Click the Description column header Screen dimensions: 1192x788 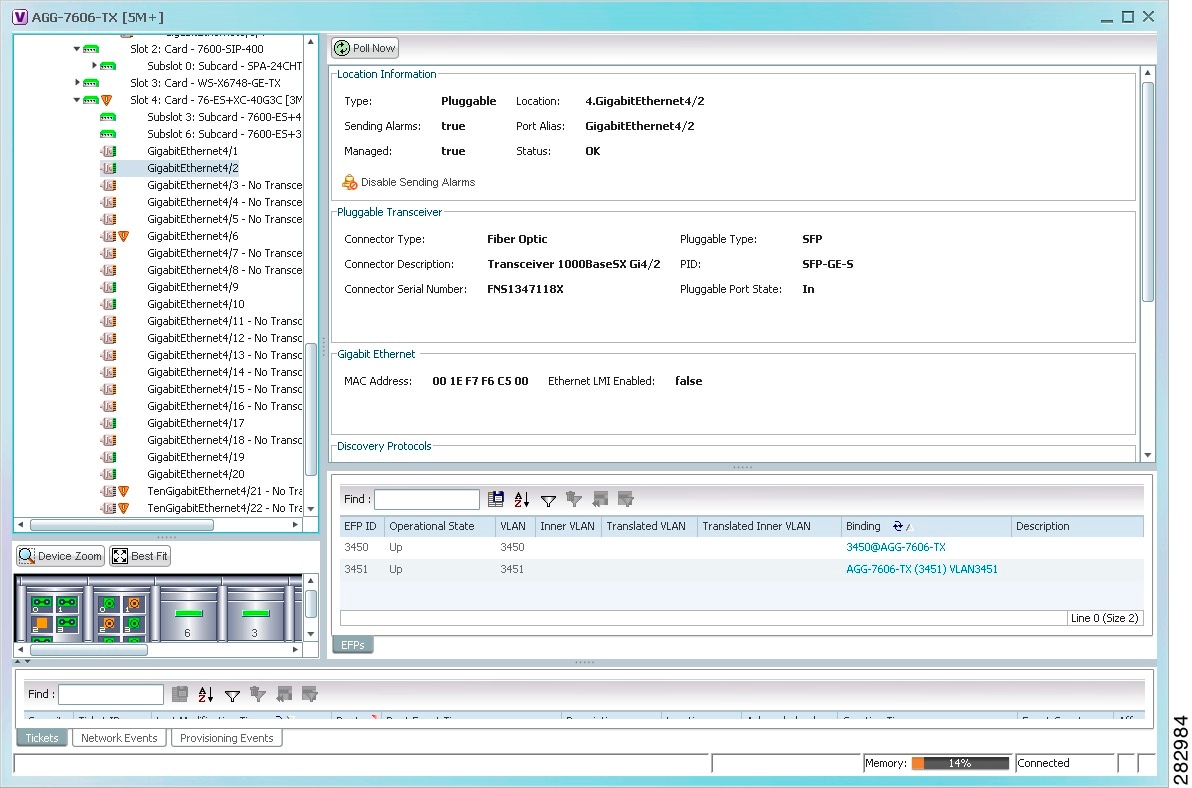pos(1077,526)
